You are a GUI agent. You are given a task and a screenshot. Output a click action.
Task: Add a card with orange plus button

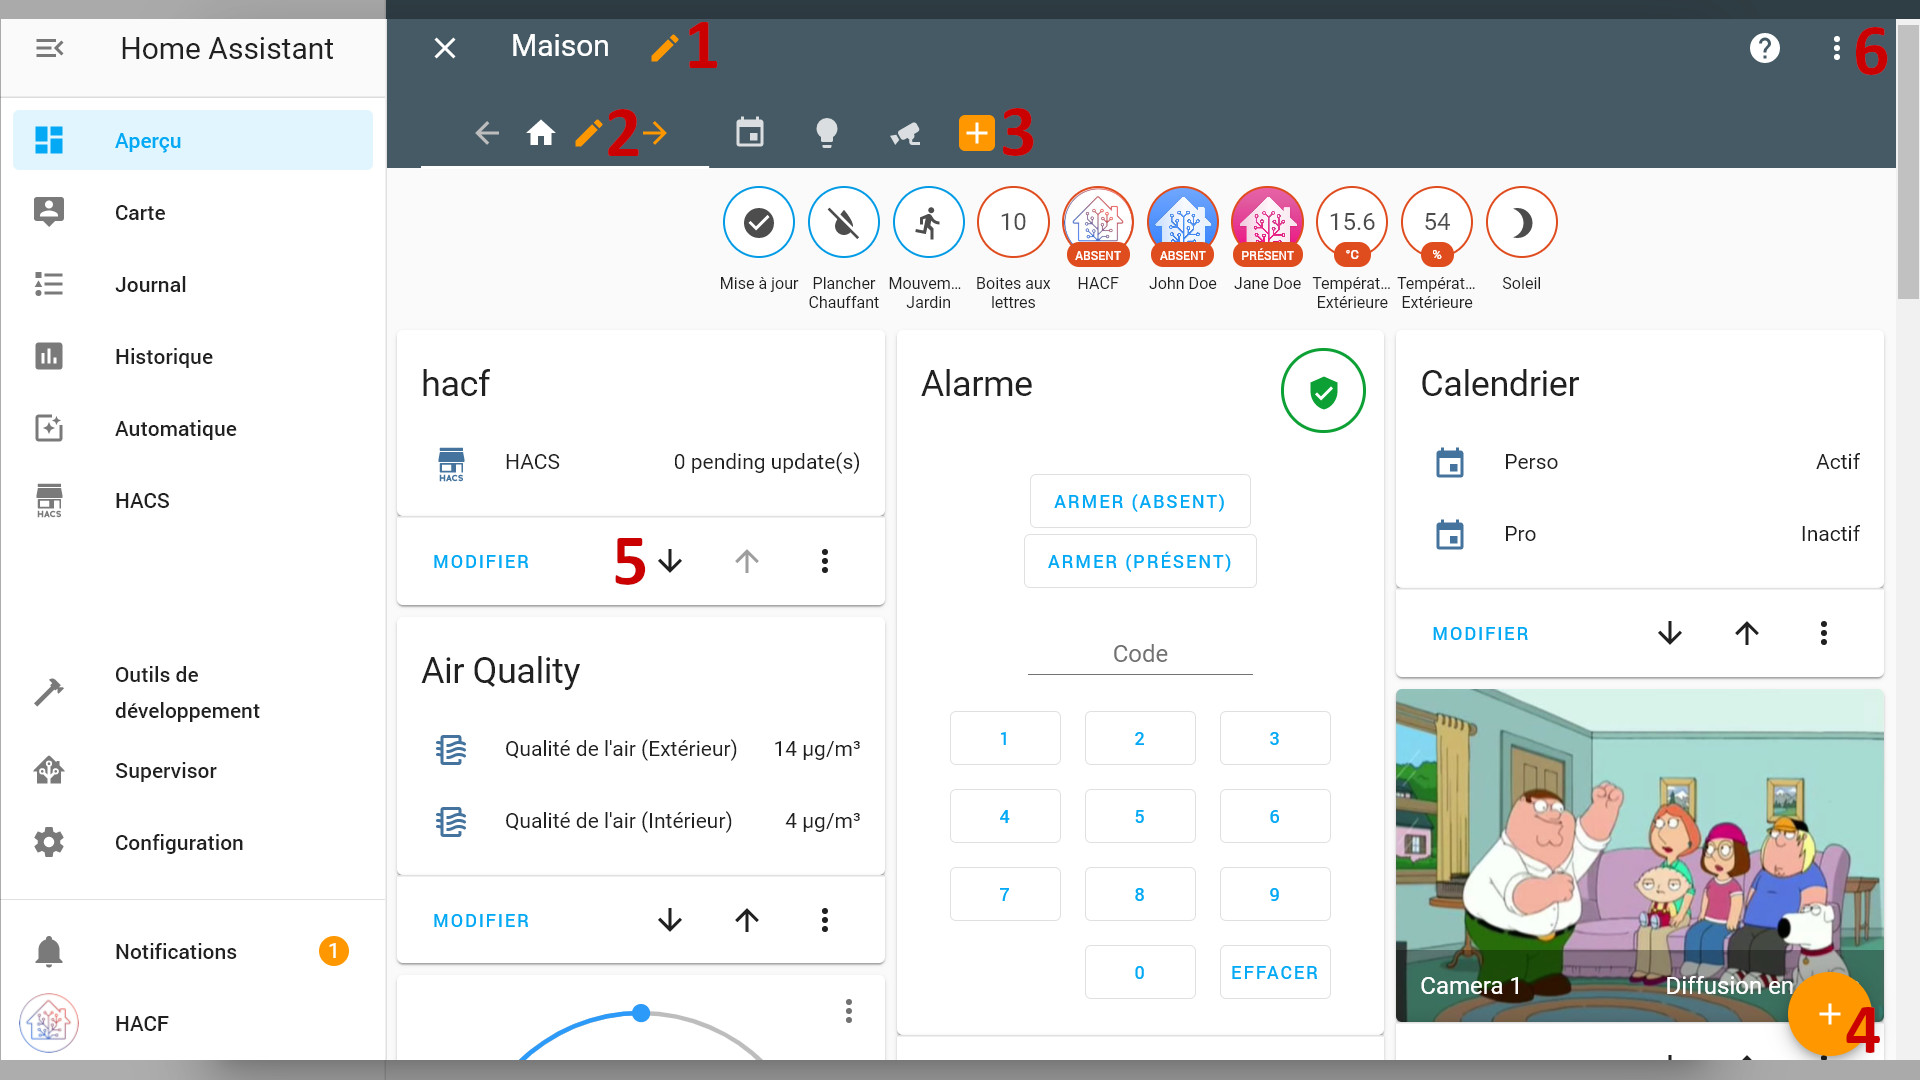coord(1830,1014)
